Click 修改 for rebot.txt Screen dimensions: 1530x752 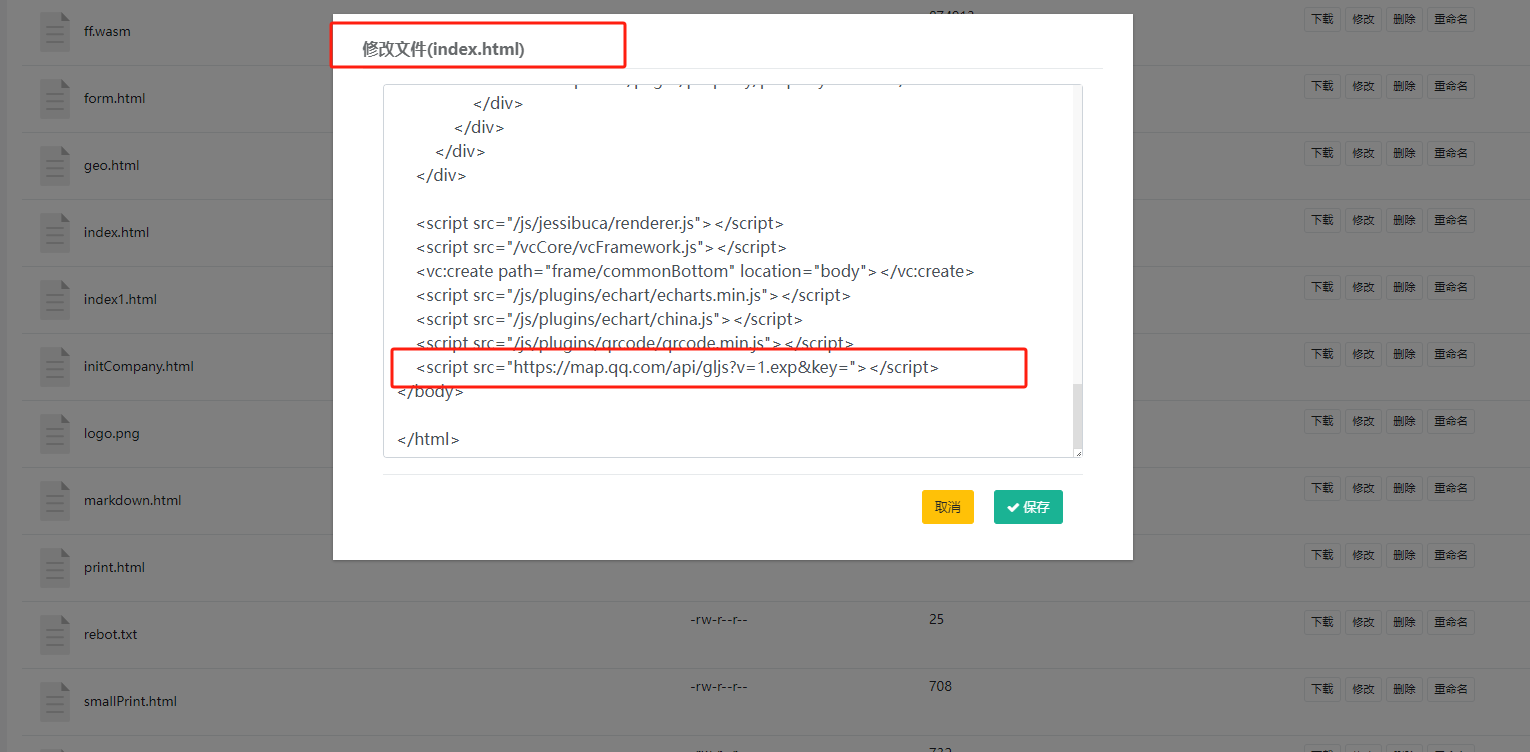click(x=1363, y=622)
